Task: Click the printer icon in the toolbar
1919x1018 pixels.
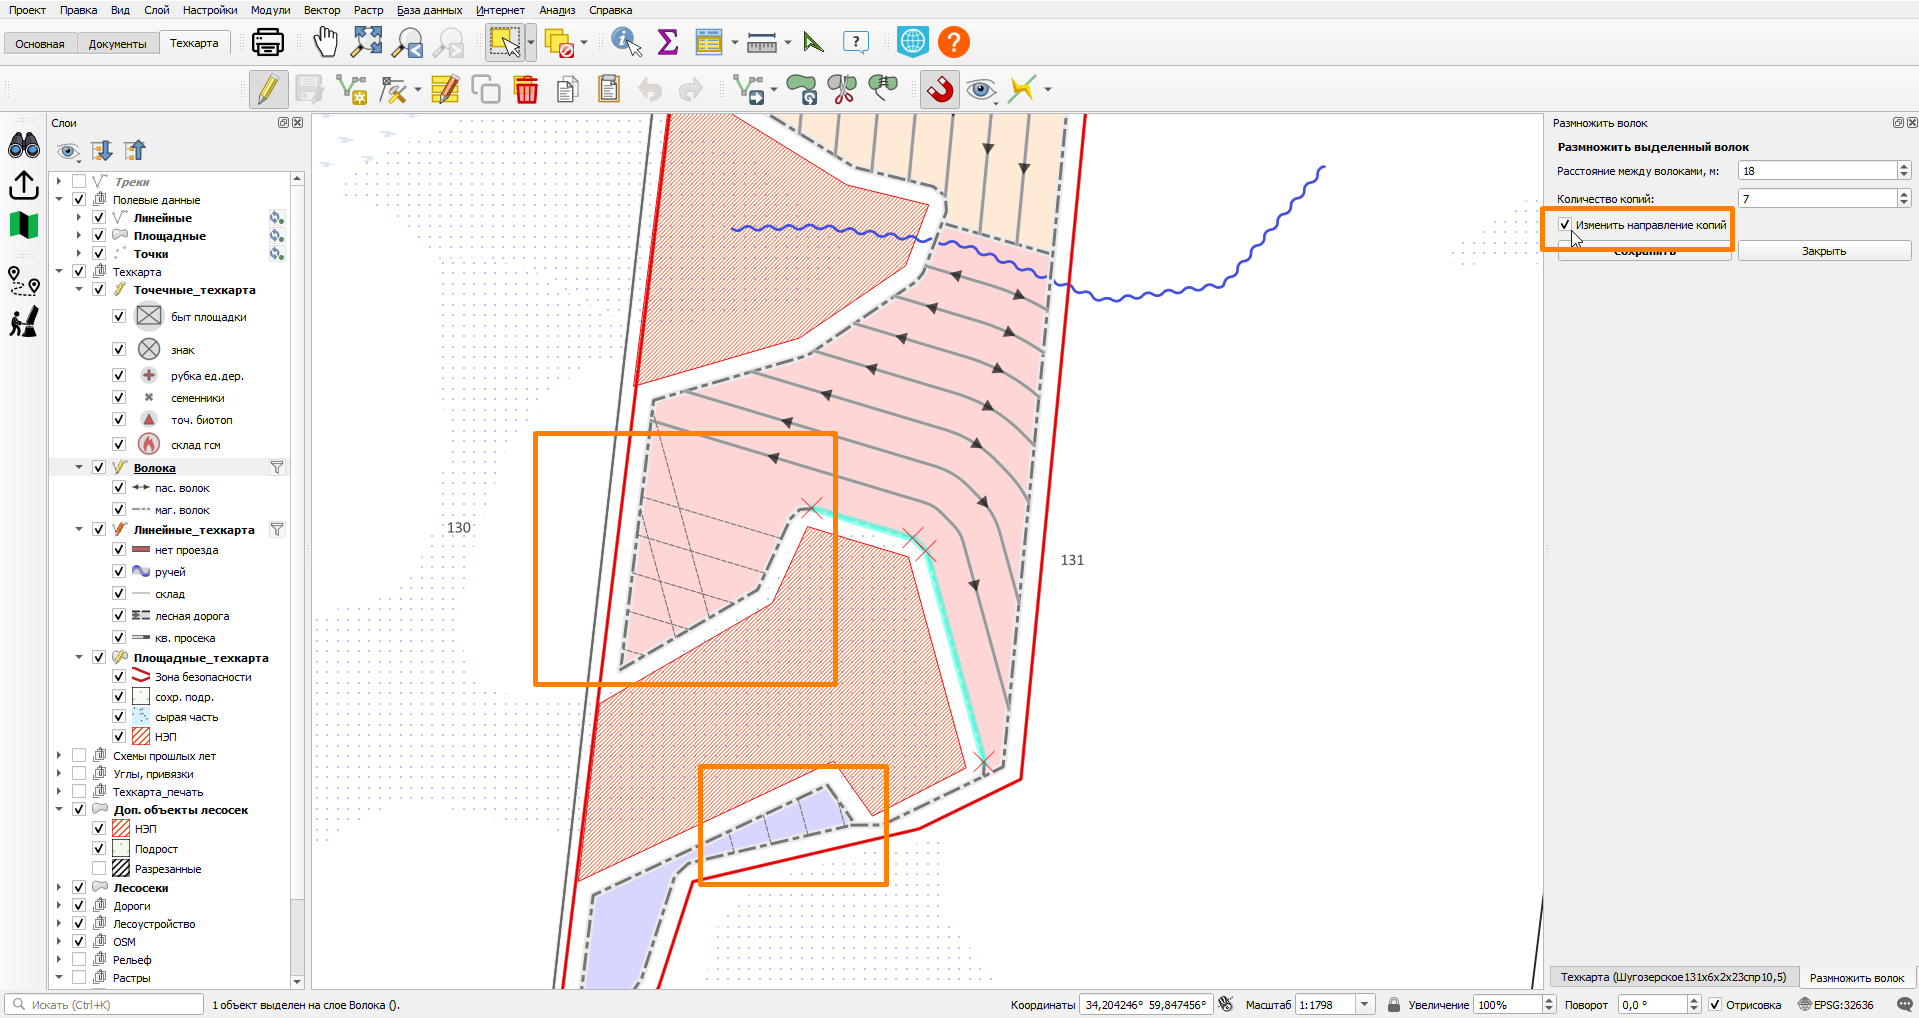Action: tap(268, 42)
